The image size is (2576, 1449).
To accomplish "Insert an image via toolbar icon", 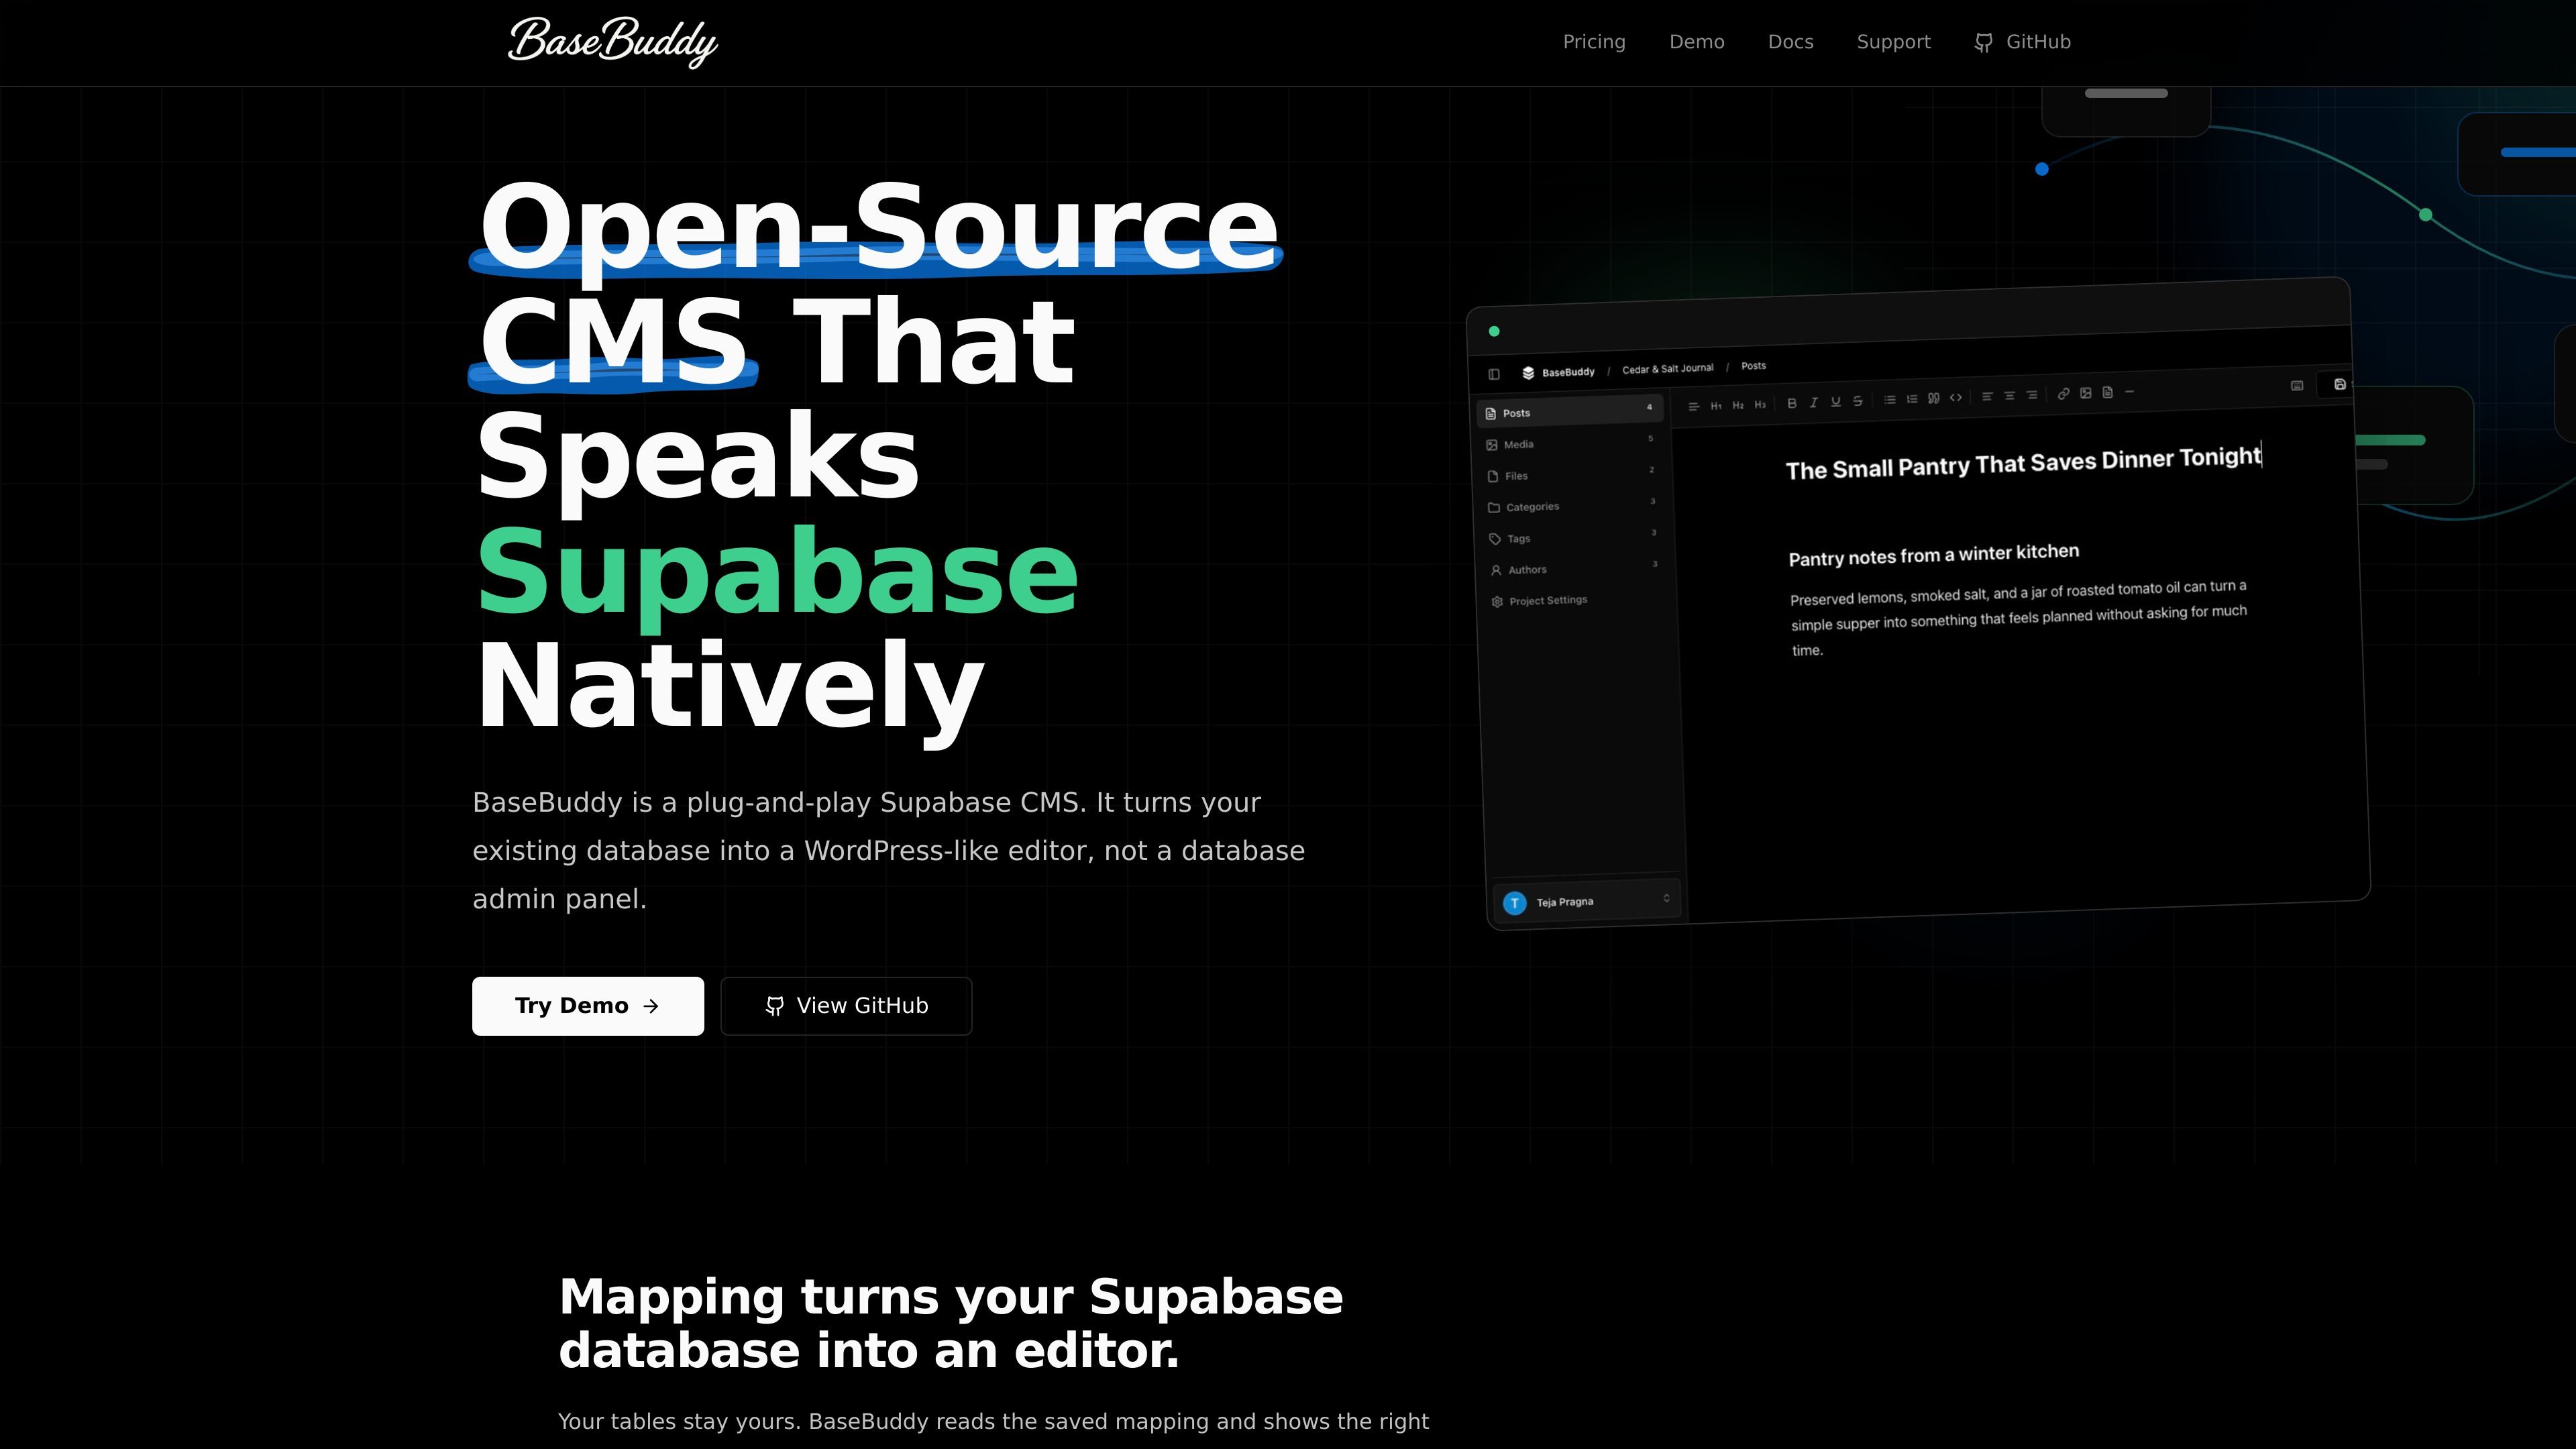I will click(2085, 393).
